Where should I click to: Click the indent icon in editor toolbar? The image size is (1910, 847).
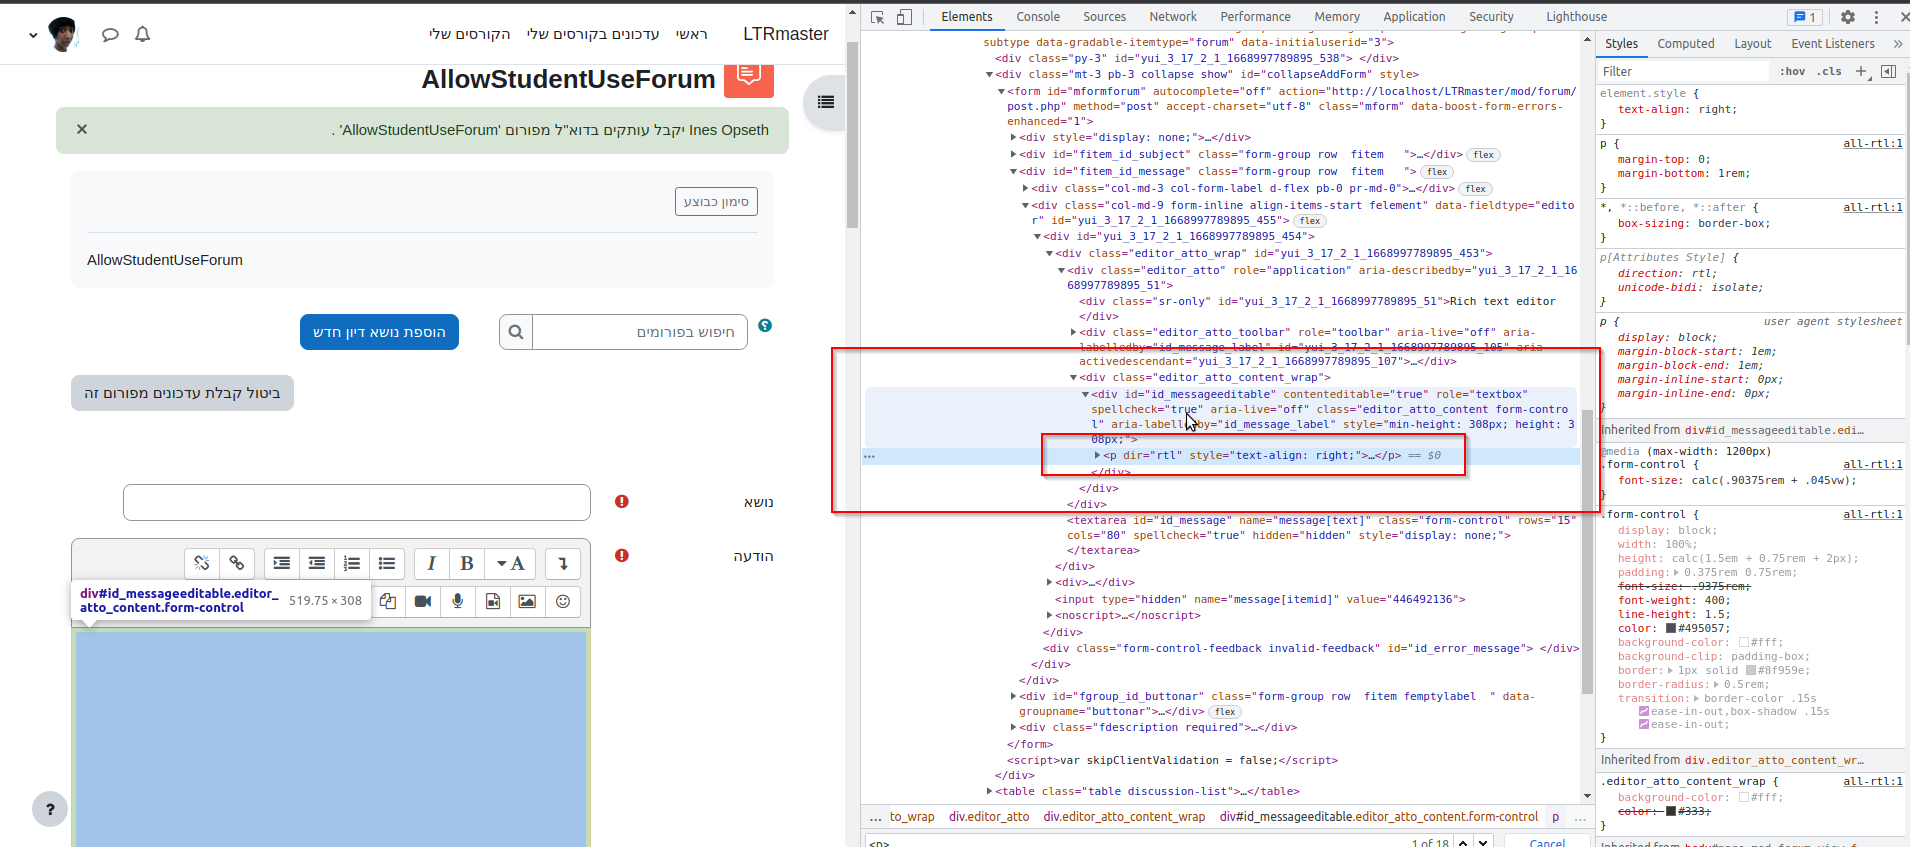point(282,563)
